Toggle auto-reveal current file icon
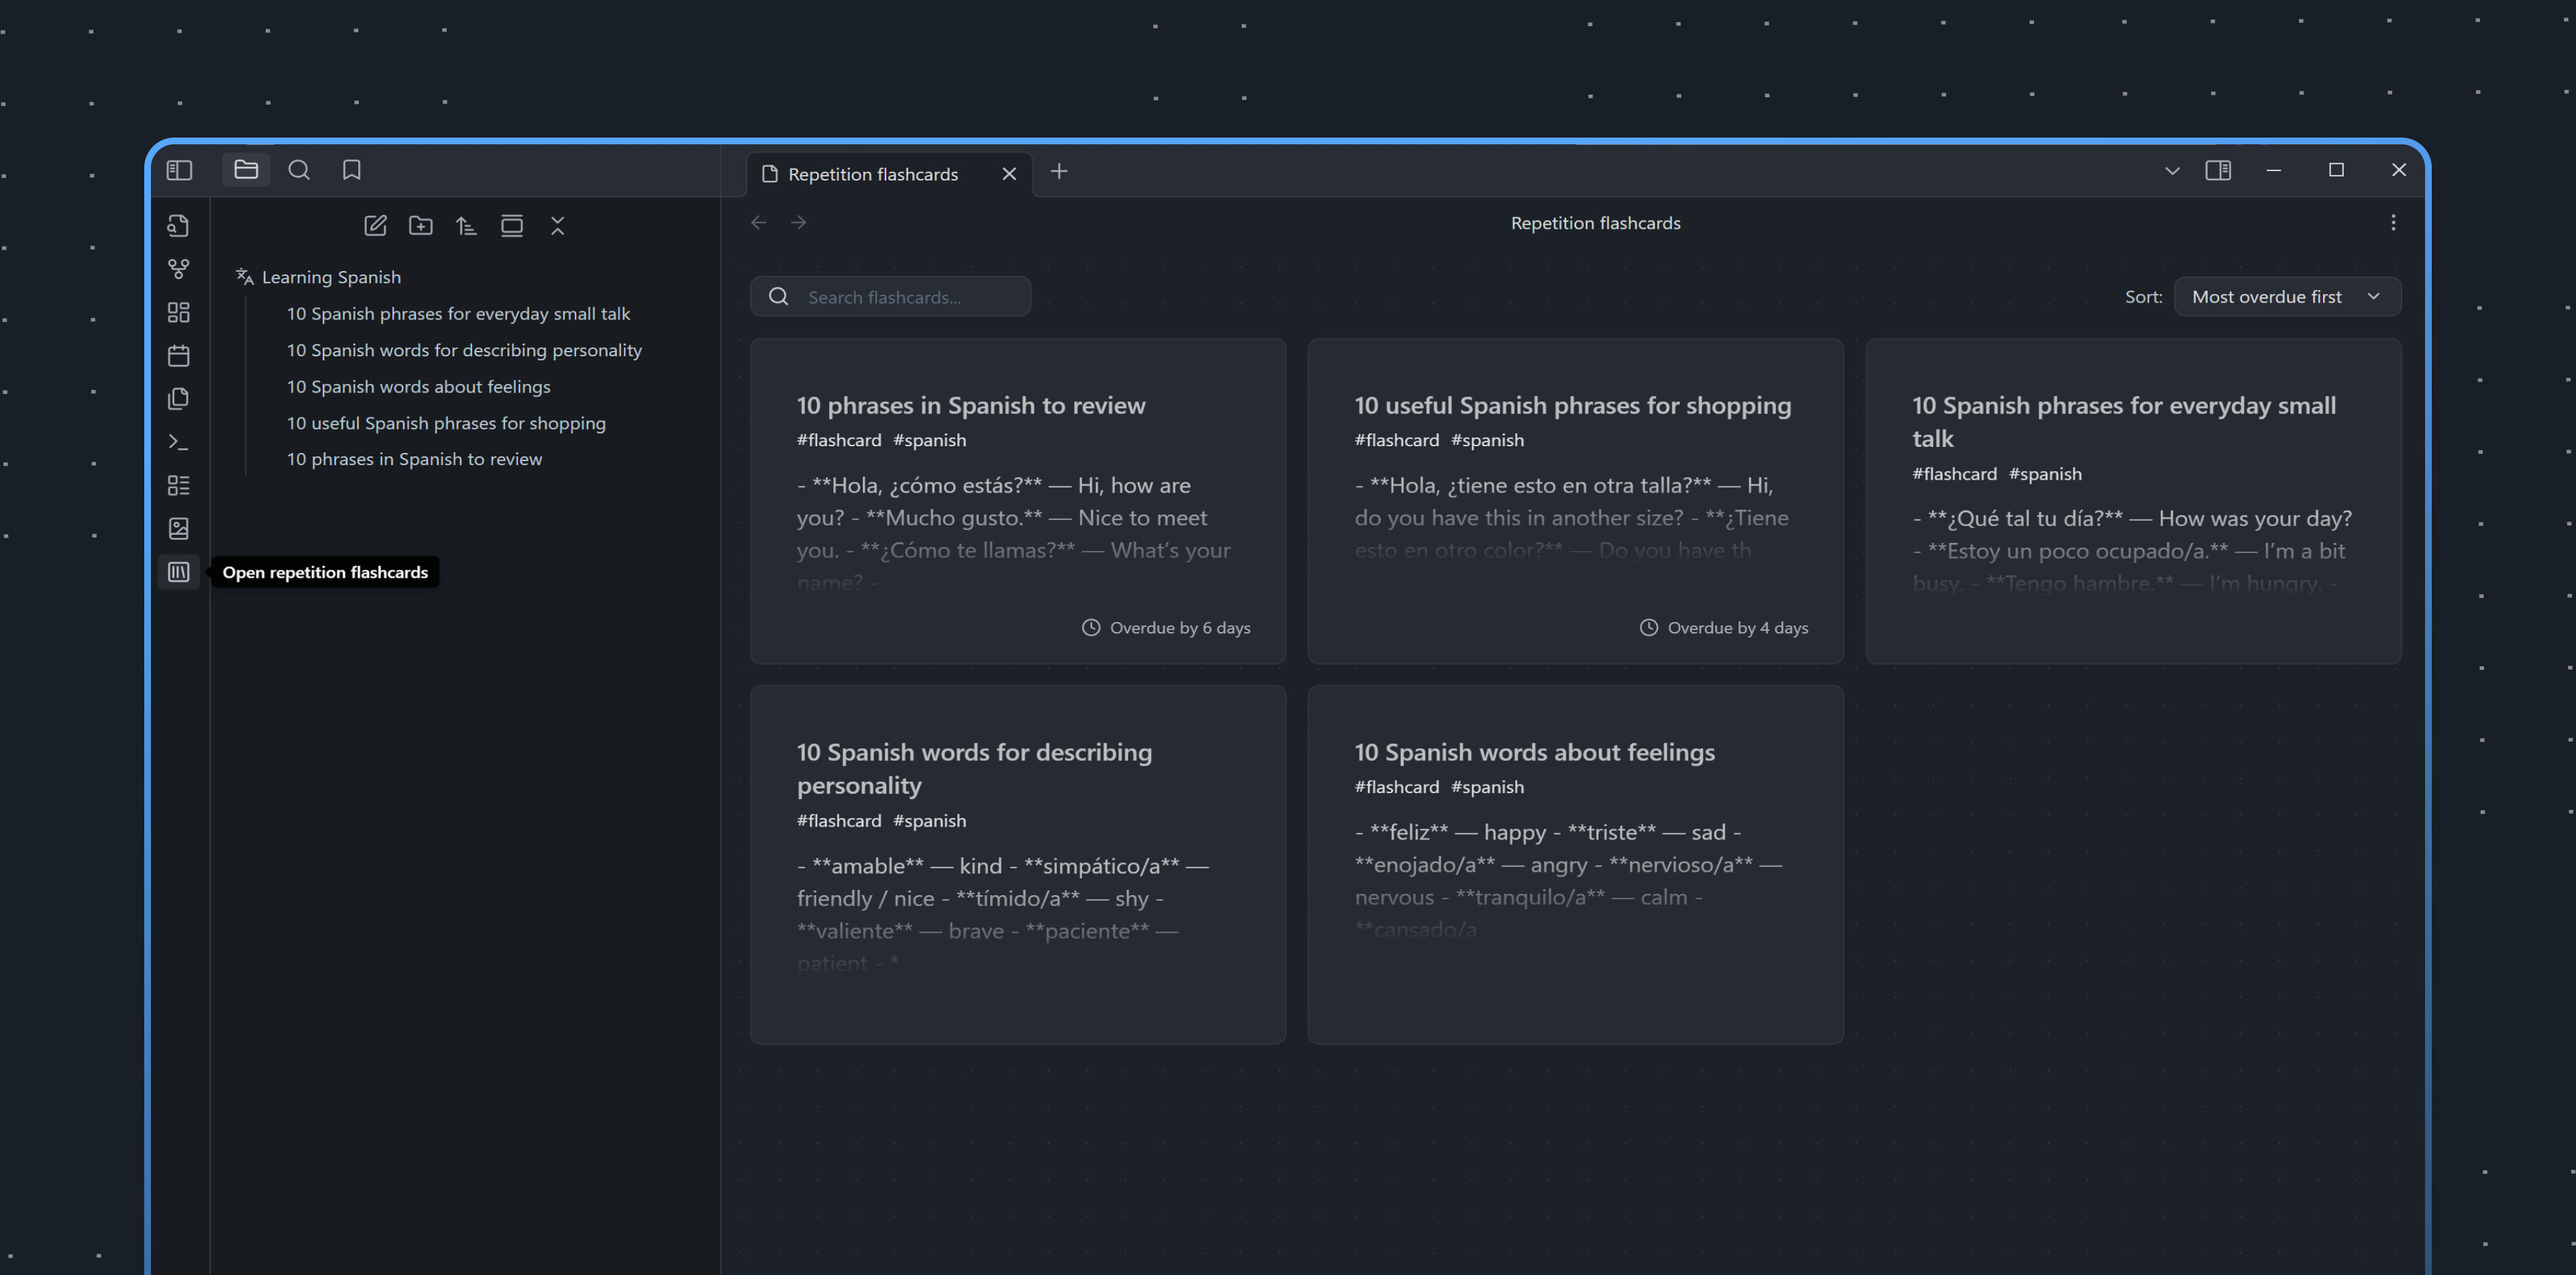Viewport: 2576px width, 1275px height. click(512, 226)
